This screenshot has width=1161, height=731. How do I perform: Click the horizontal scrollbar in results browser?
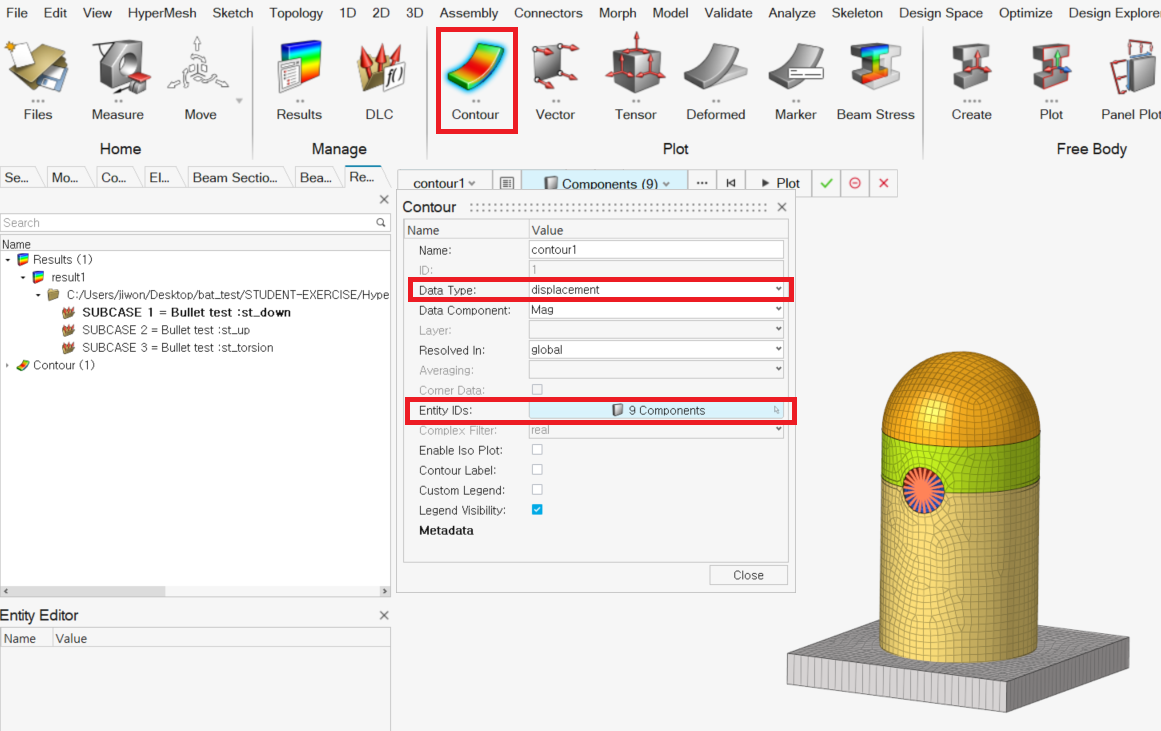(83, 591)
